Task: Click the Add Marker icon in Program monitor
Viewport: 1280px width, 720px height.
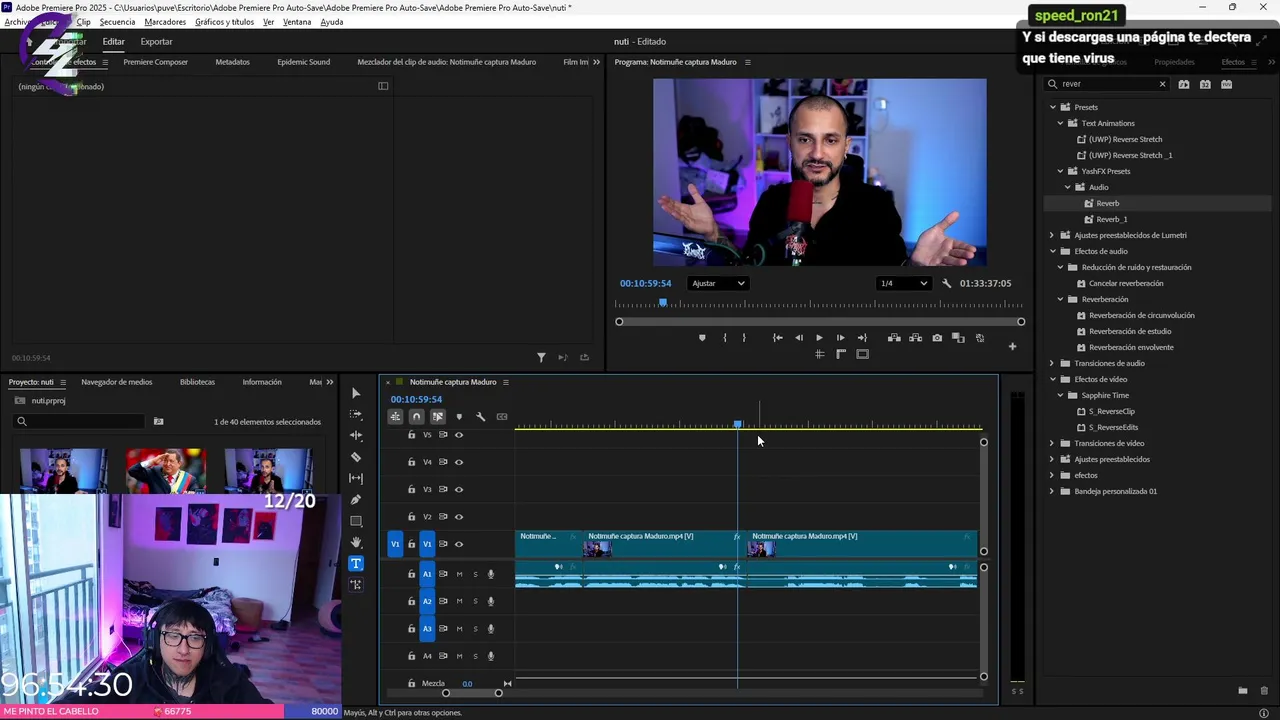Action: click(x=702, y=338)
